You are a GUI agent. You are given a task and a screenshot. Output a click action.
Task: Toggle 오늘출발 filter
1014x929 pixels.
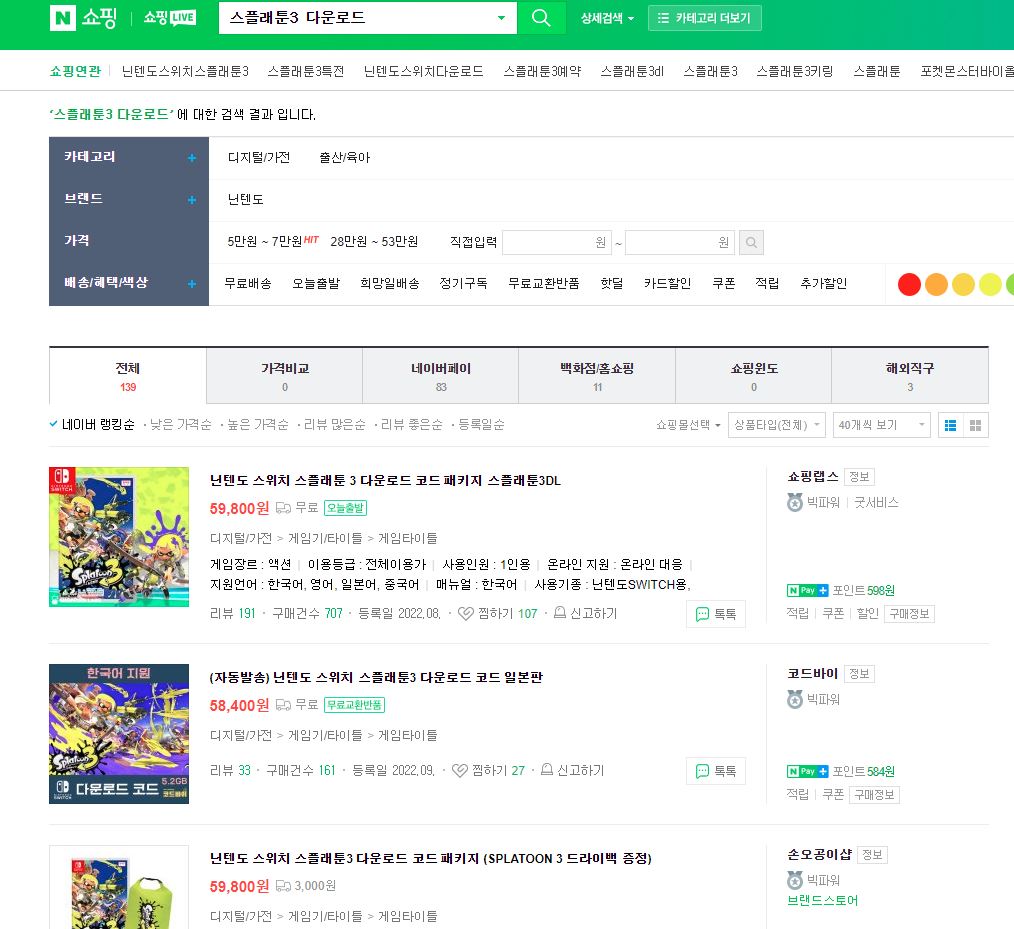pos(316,283)
